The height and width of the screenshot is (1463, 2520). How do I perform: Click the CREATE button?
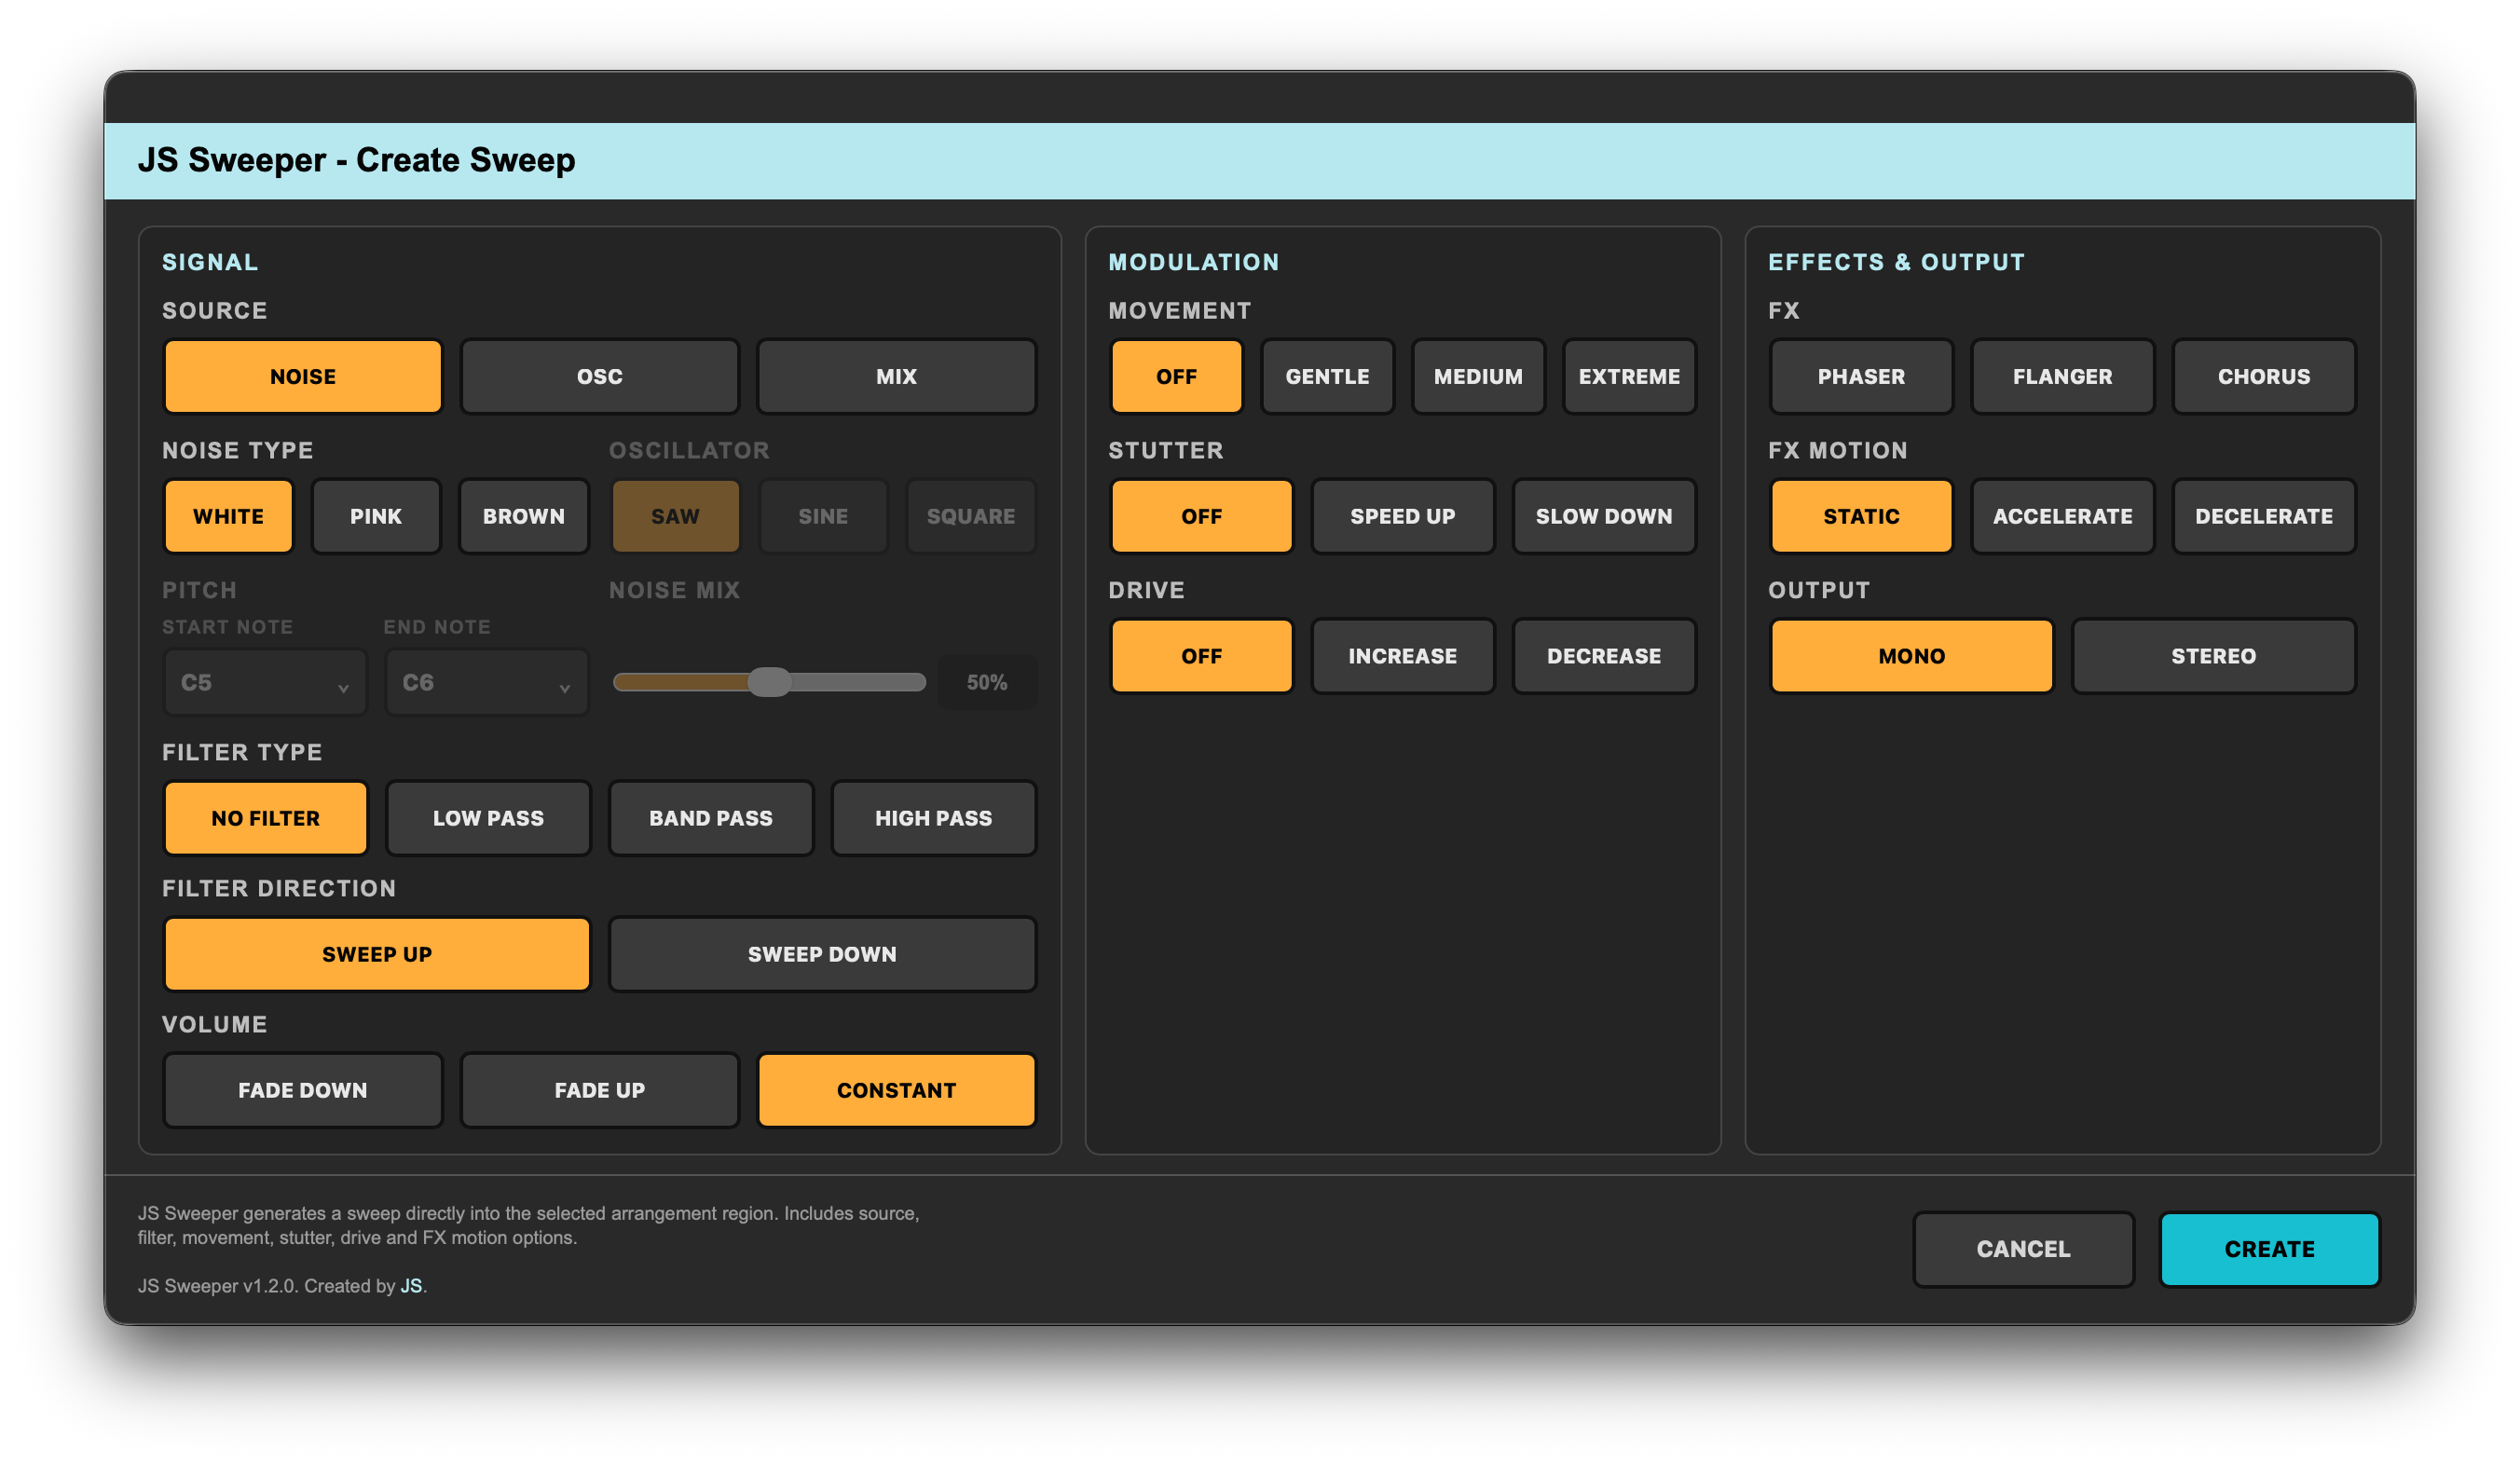pos(2269,1249)
